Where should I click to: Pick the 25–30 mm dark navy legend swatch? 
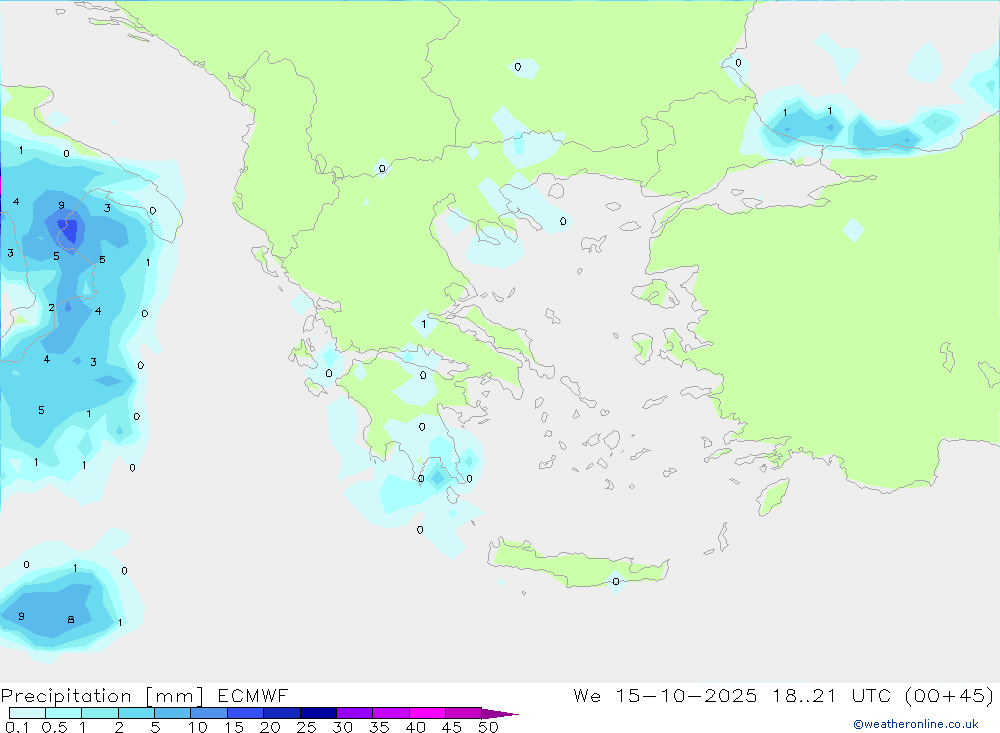[318, 713]
